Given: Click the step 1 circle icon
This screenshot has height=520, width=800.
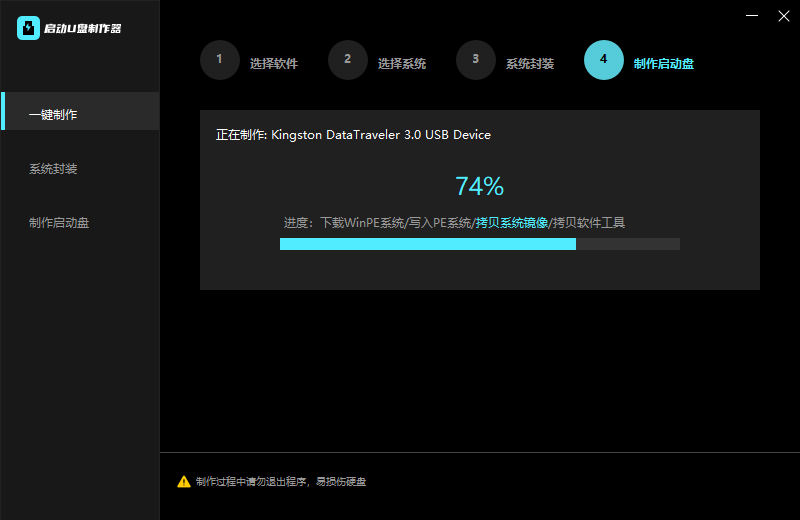Looking at the screenshot, I should point(219,59).
